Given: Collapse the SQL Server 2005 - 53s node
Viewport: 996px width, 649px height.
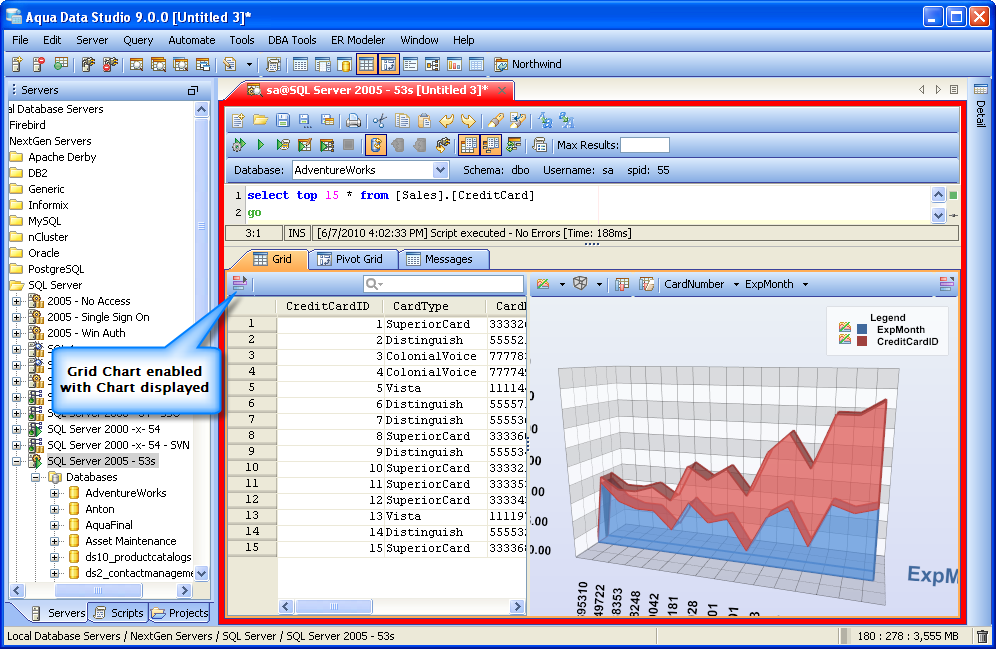Looking at the screenshot, I should (17, 462).
